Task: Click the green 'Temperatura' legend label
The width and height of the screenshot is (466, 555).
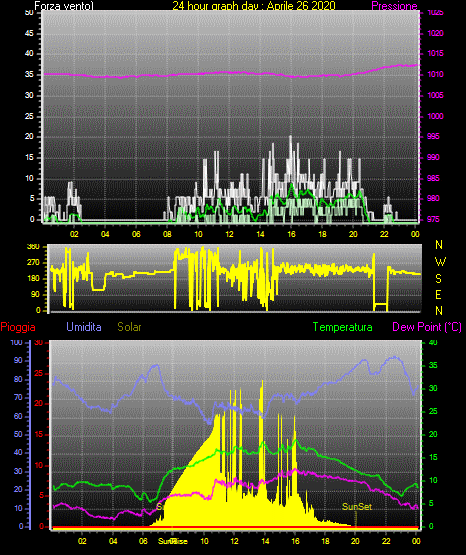Action: 343,327
